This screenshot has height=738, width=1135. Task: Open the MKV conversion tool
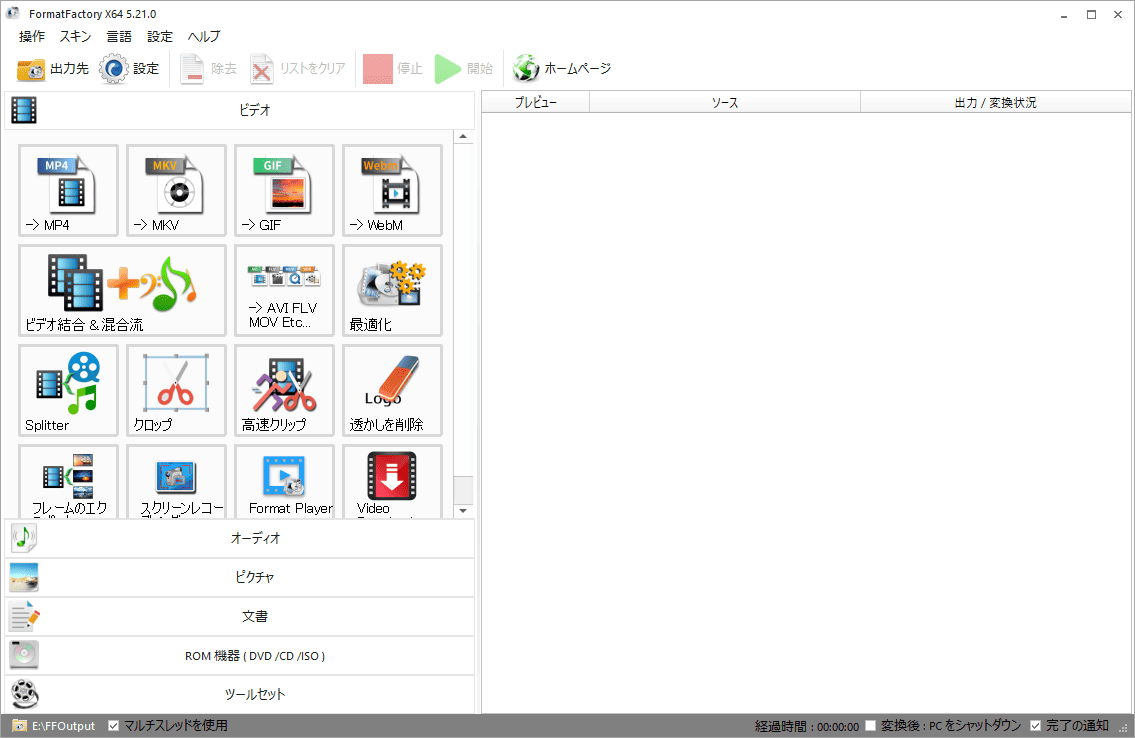(176, 190)
